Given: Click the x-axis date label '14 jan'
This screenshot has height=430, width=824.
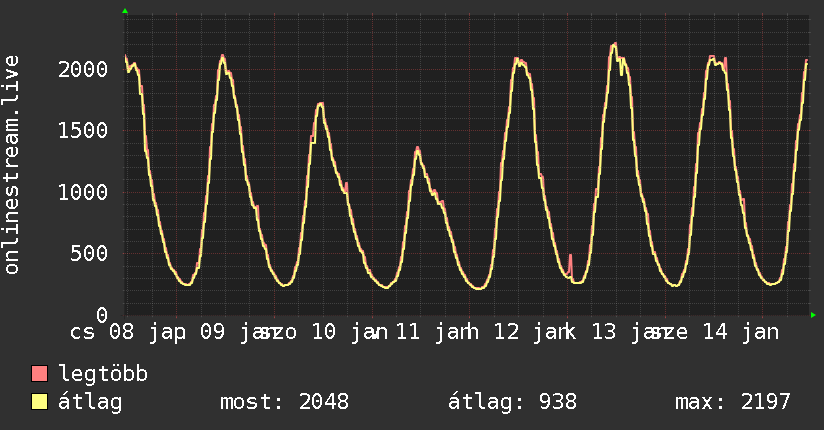Looking at the screenshot, I should [741, 332].
